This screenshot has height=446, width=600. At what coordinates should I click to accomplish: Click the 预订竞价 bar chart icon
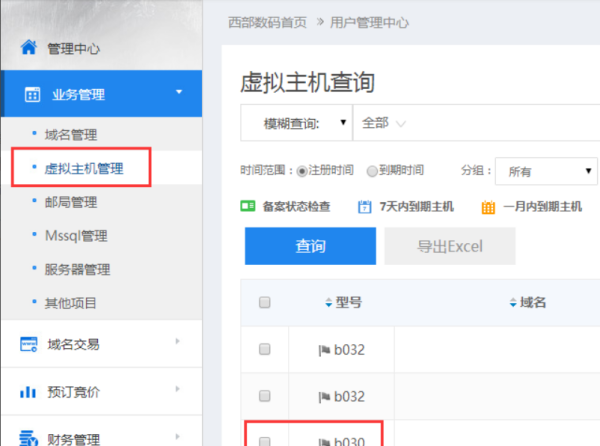28,392
